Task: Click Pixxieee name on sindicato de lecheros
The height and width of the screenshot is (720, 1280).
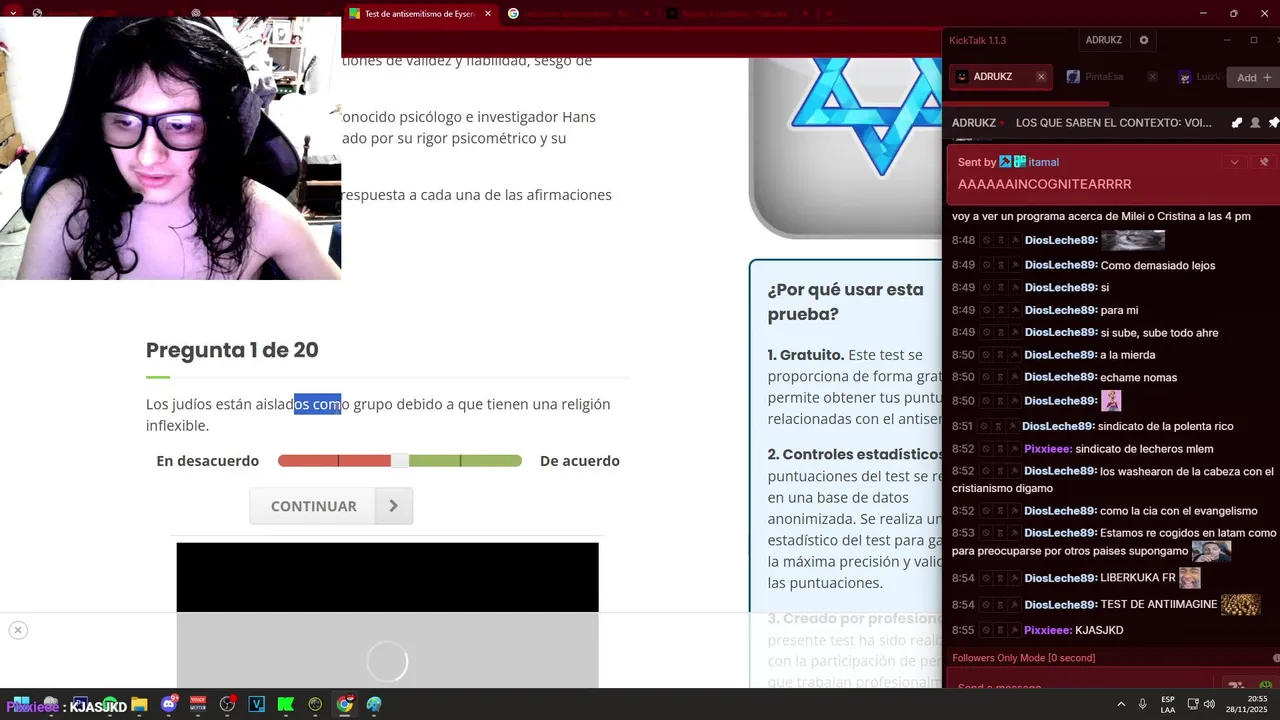Action: click(1048, 449)
